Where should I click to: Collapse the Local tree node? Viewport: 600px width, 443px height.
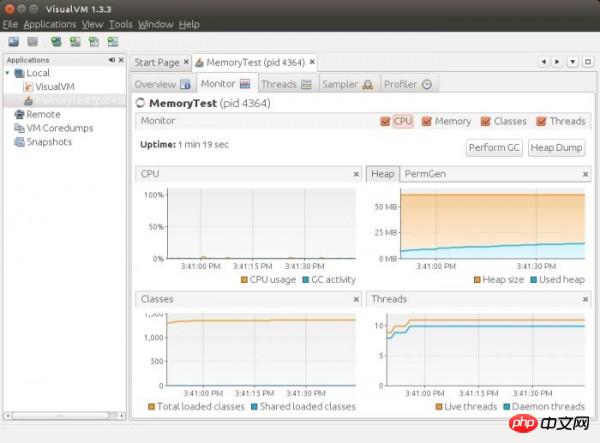[7, 72]
